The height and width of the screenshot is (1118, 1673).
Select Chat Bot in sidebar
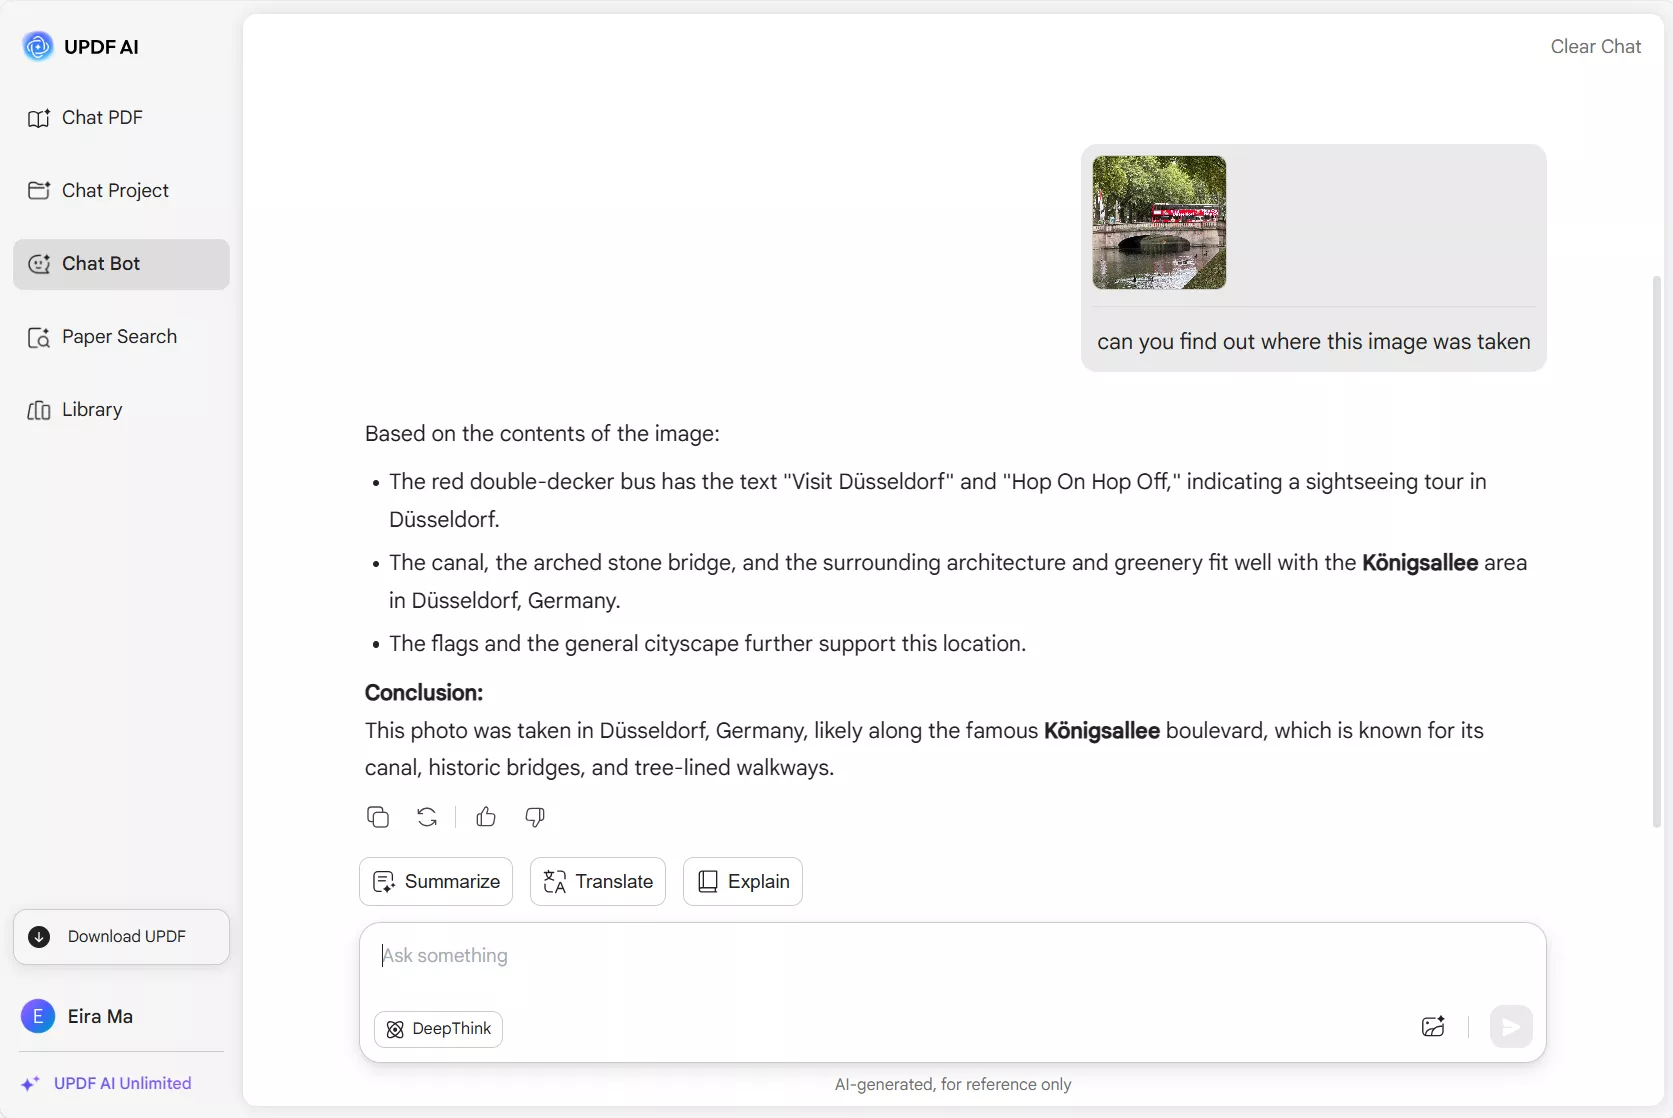(121, 264)
